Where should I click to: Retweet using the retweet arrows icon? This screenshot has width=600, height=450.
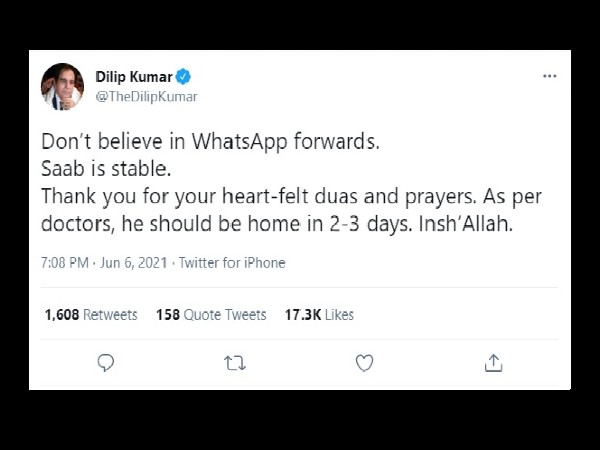click(x=235, y=363)
